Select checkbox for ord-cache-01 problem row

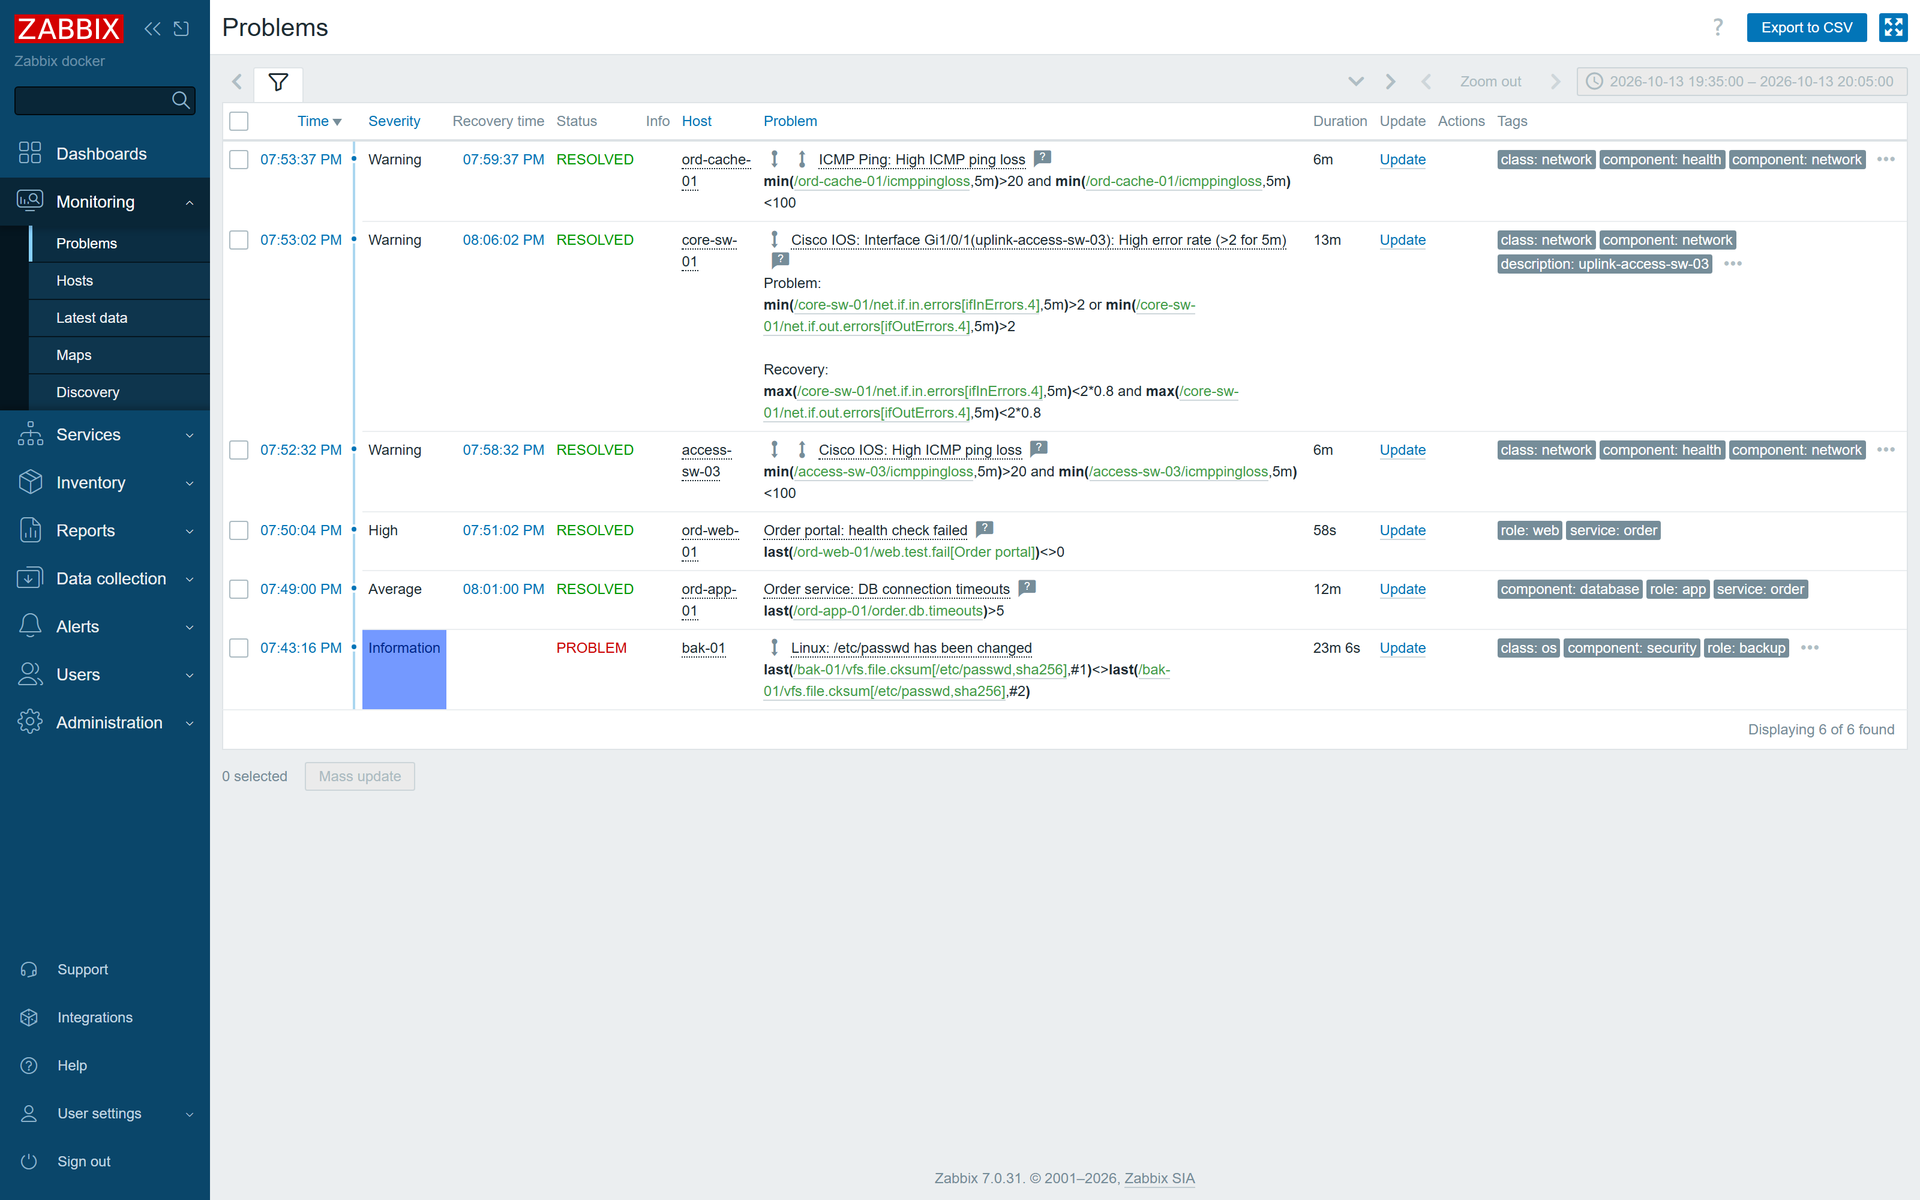239,160
